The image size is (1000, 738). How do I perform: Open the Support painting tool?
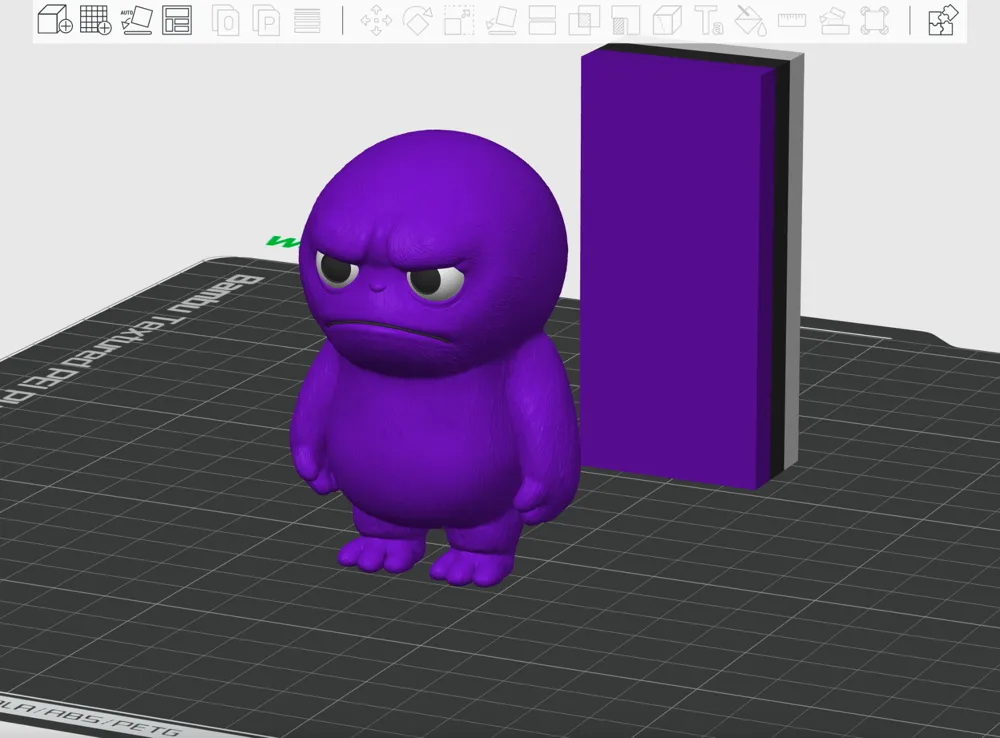click(626, 20)
